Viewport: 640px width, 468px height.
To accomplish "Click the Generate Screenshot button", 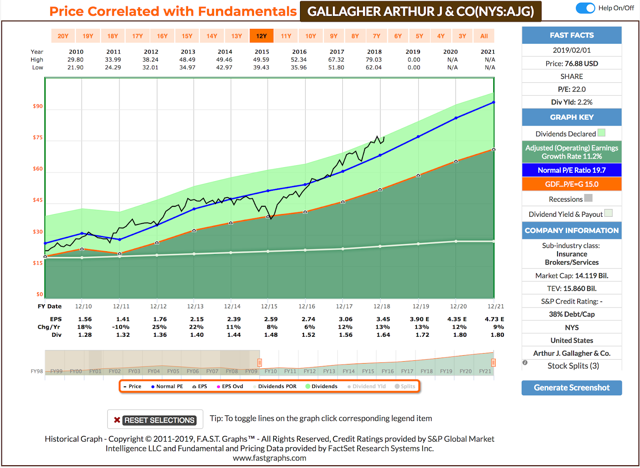I will click(571, 388).
